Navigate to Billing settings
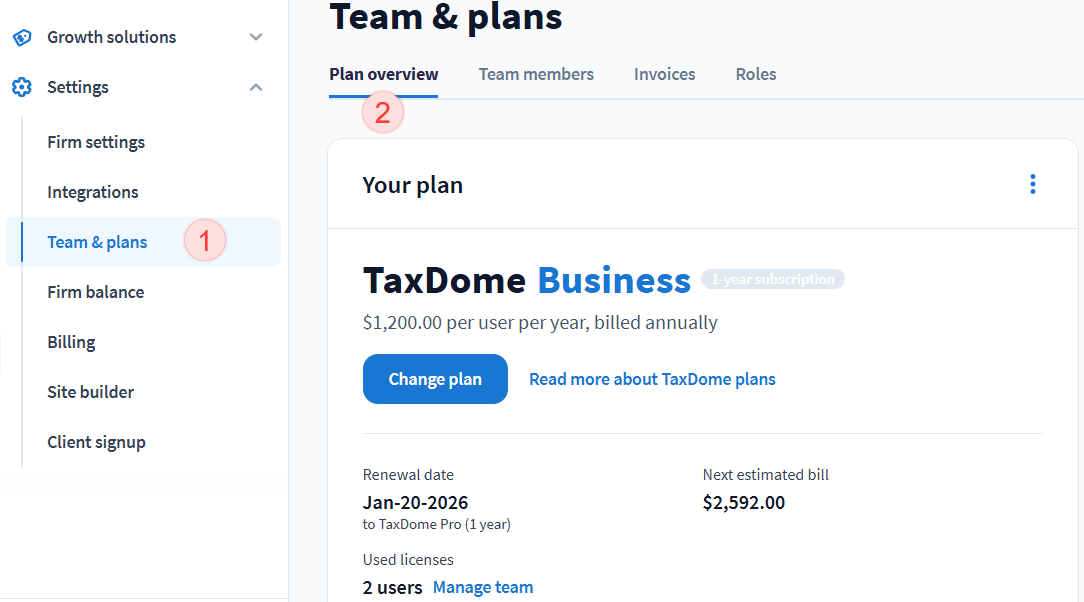Viewport: 1084px width, 602px height. pyautogui.click(x=71, y=342)
